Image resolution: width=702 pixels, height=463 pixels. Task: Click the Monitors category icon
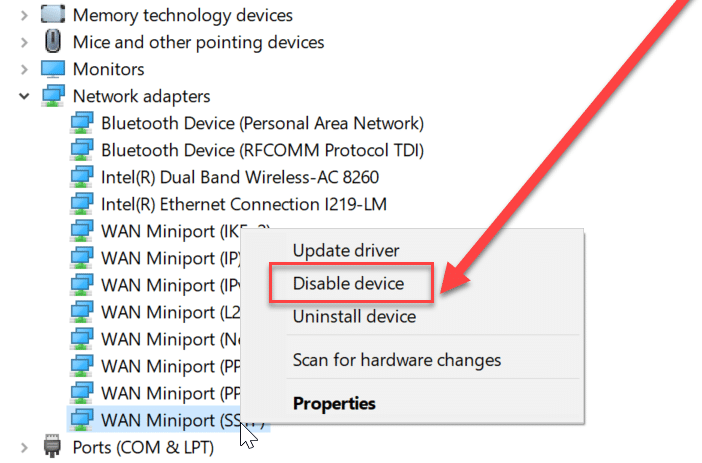pos(53,69)
